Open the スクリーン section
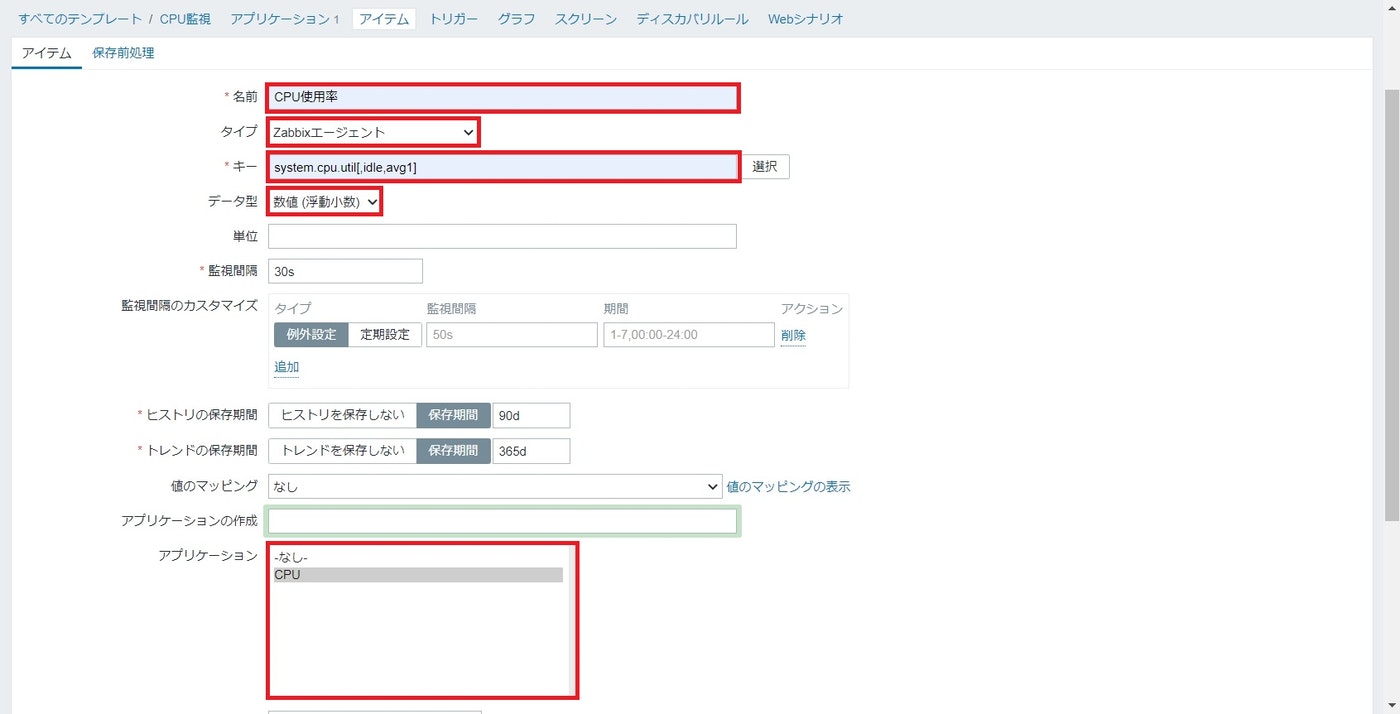The width and height of the screenshot is (1400, 714). [585, 18]
